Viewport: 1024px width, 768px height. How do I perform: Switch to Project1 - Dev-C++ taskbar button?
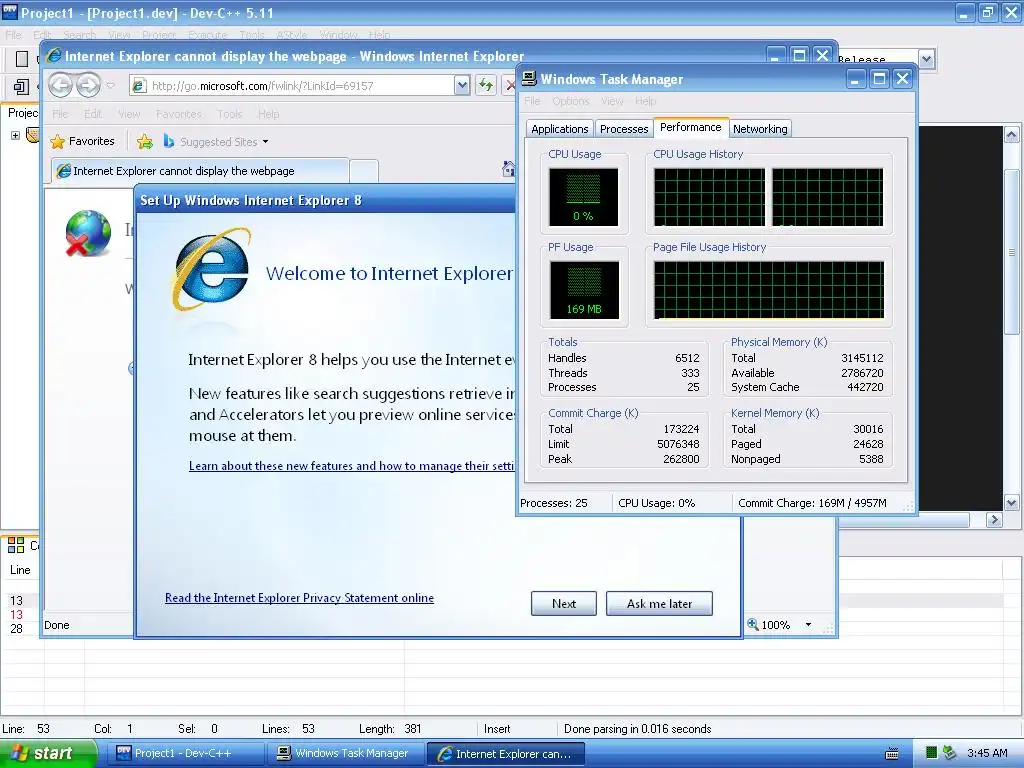click(187, 753)
